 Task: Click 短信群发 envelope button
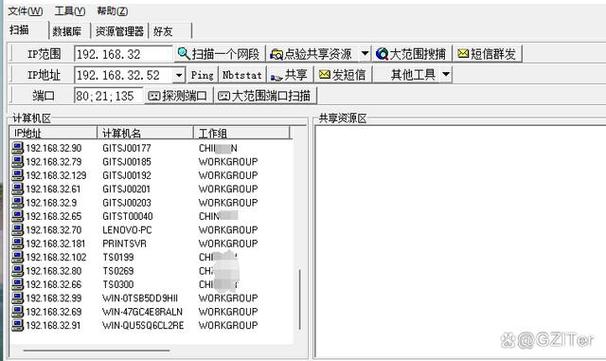tap(487, 54)
